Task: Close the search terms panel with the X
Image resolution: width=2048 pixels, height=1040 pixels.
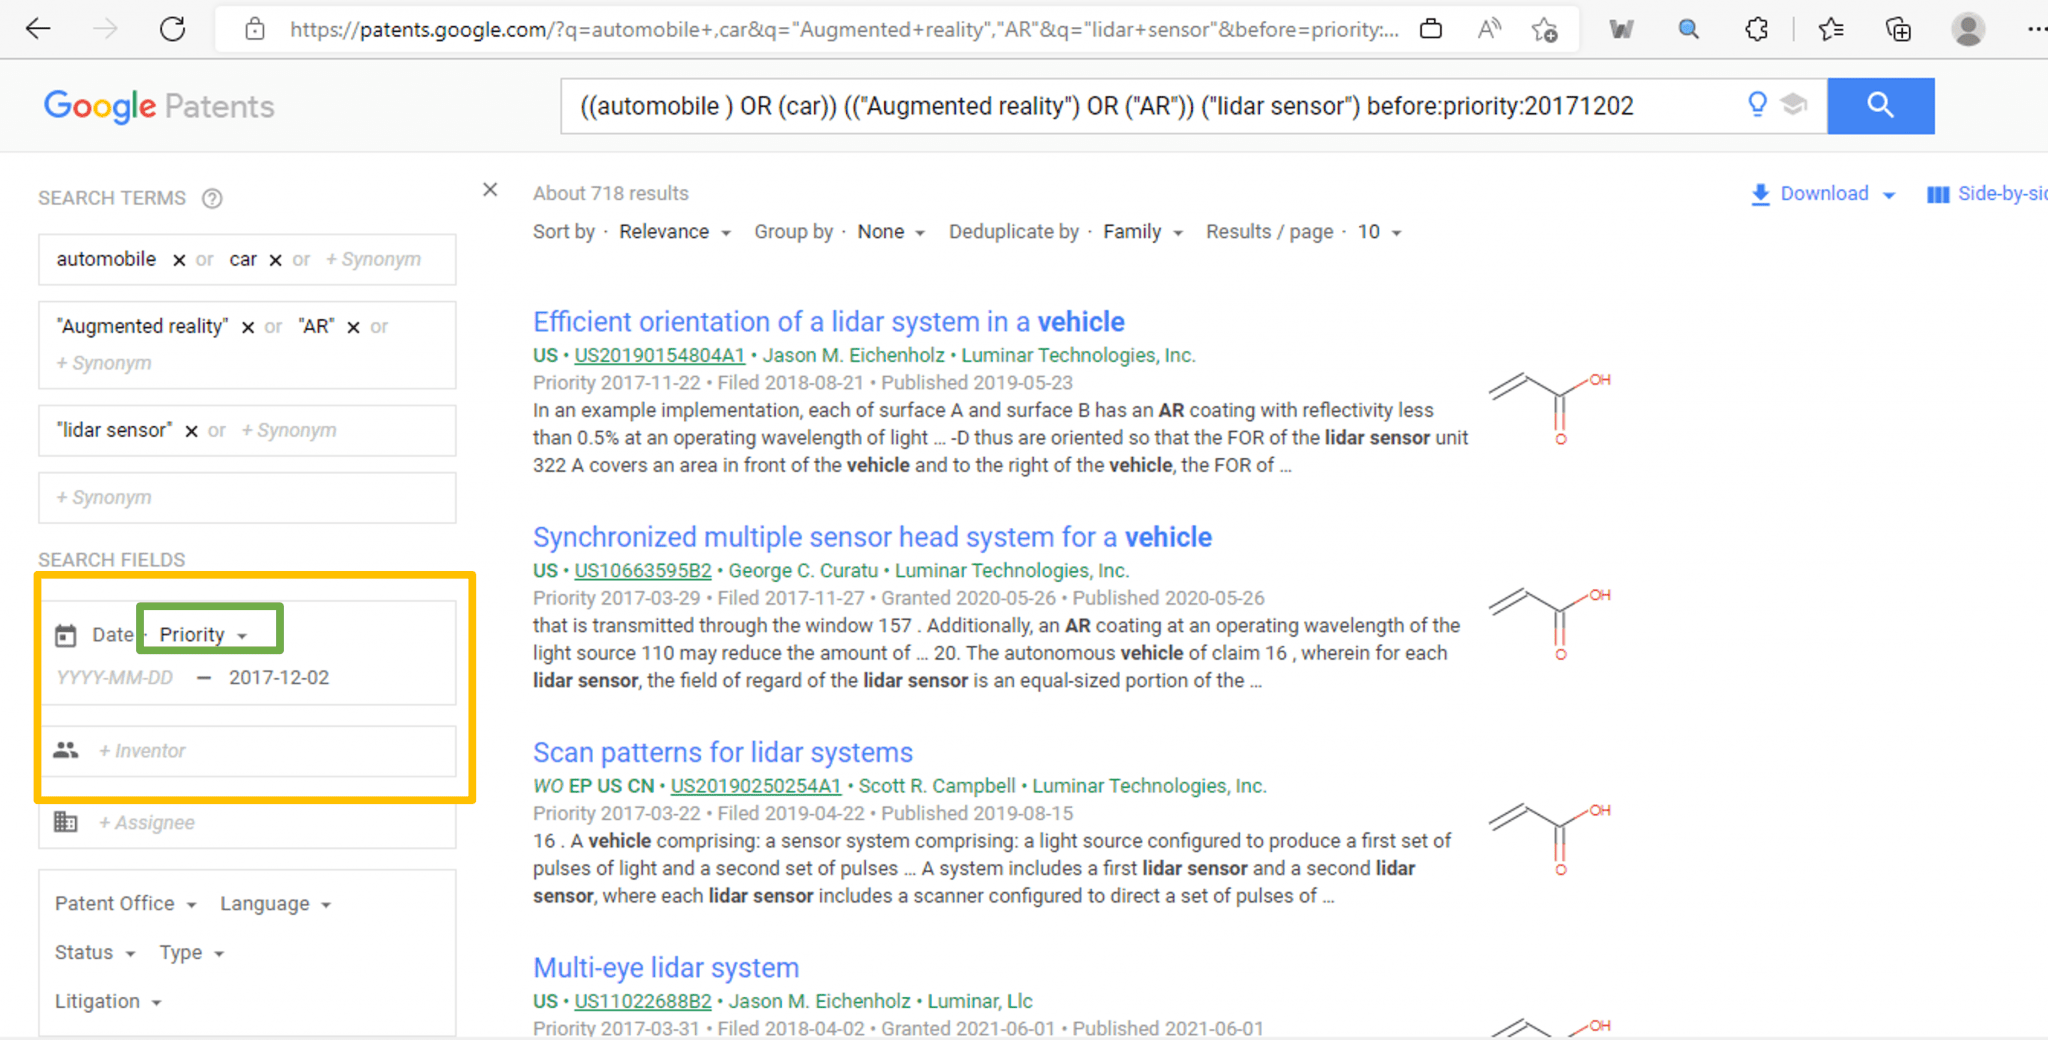Action: [490, 189]
